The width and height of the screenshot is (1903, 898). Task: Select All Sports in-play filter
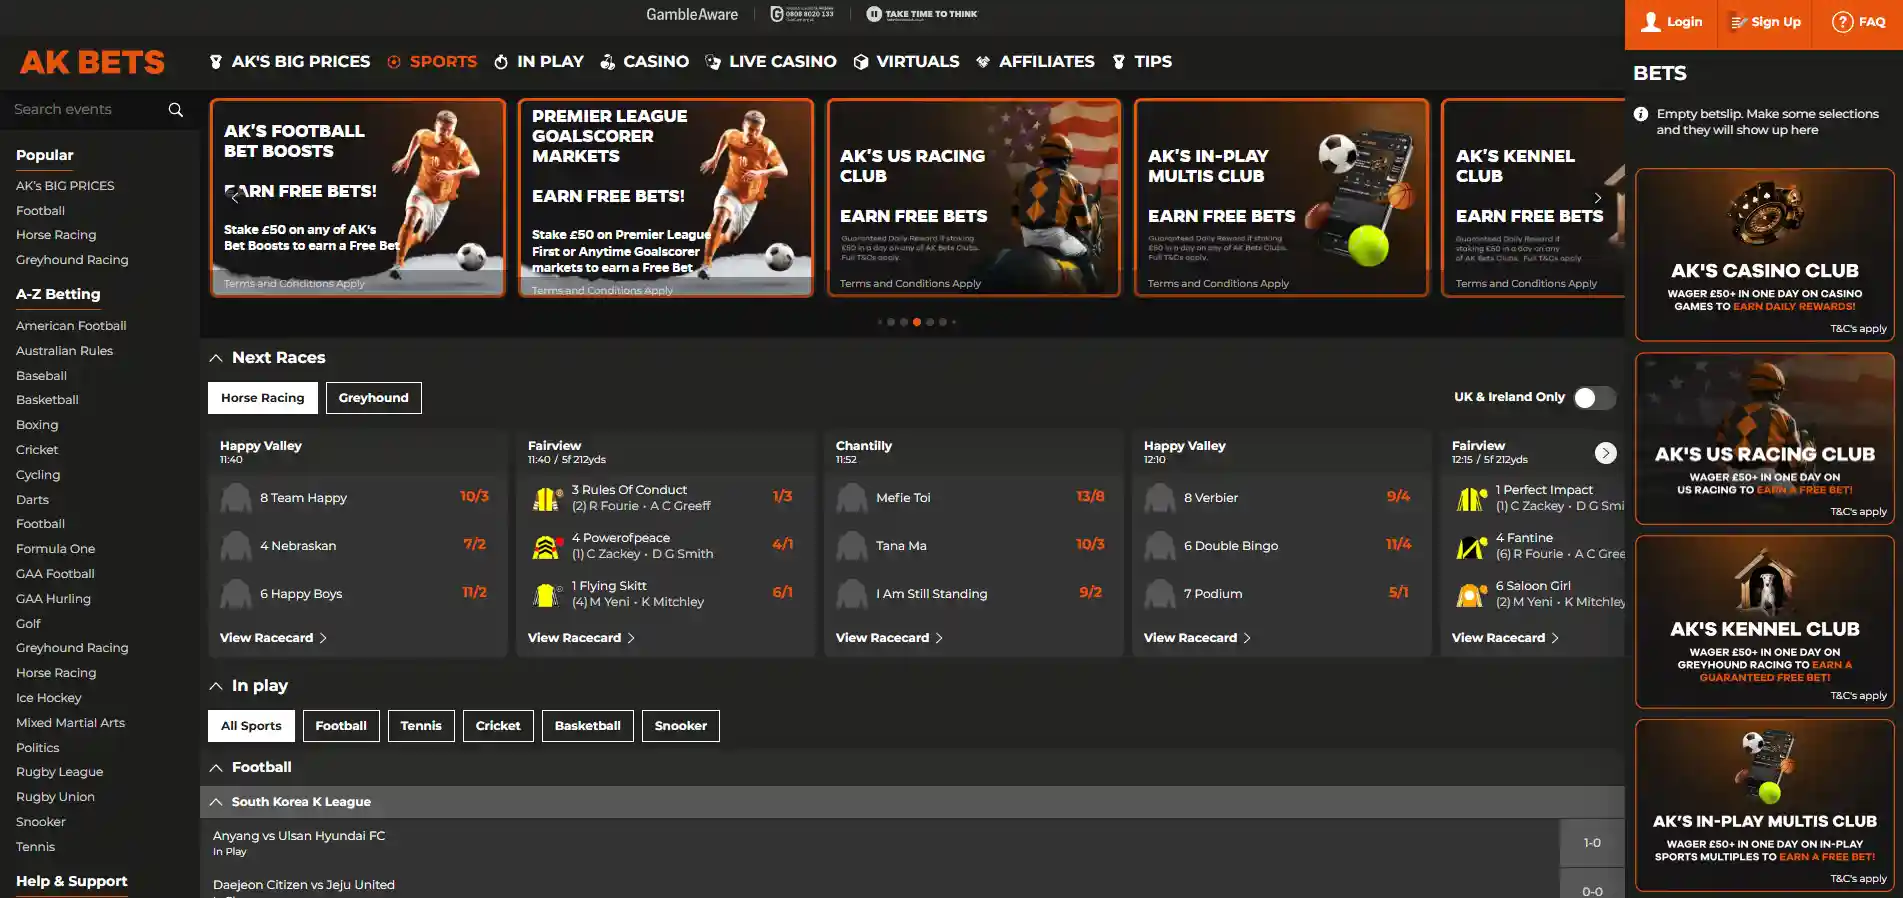(x=251, y=726)
